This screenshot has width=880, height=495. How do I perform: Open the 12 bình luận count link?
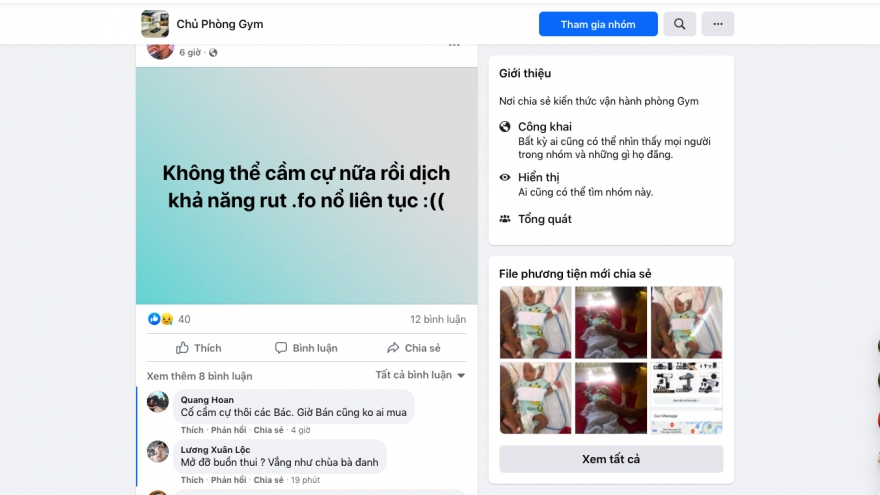pyautogui.click(x=438, y=319)
